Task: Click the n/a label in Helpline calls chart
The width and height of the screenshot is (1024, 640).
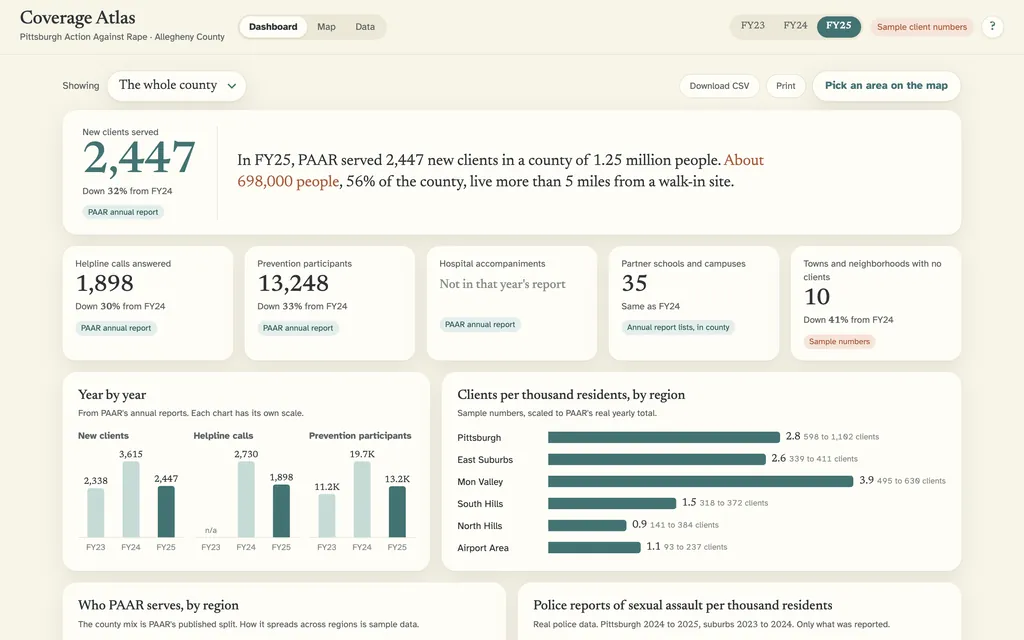Action: click(210, 530)
